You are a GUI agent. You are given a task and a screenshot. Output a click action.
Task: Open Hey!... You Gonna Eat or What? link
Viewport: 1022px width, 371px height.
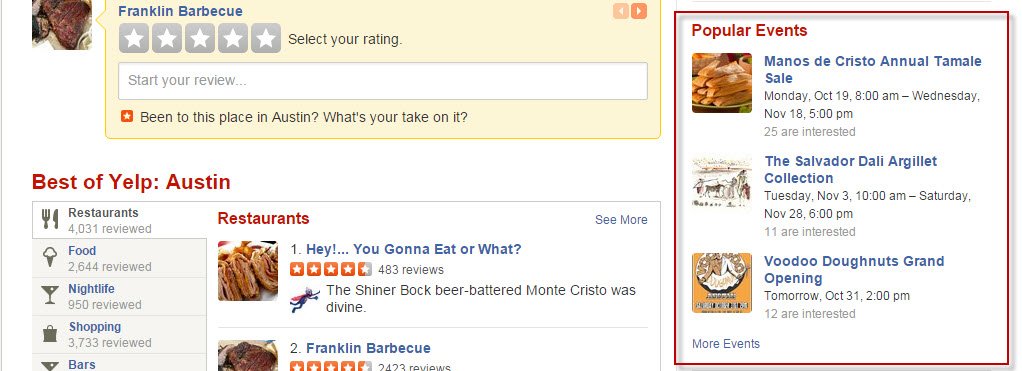[414, 249]
